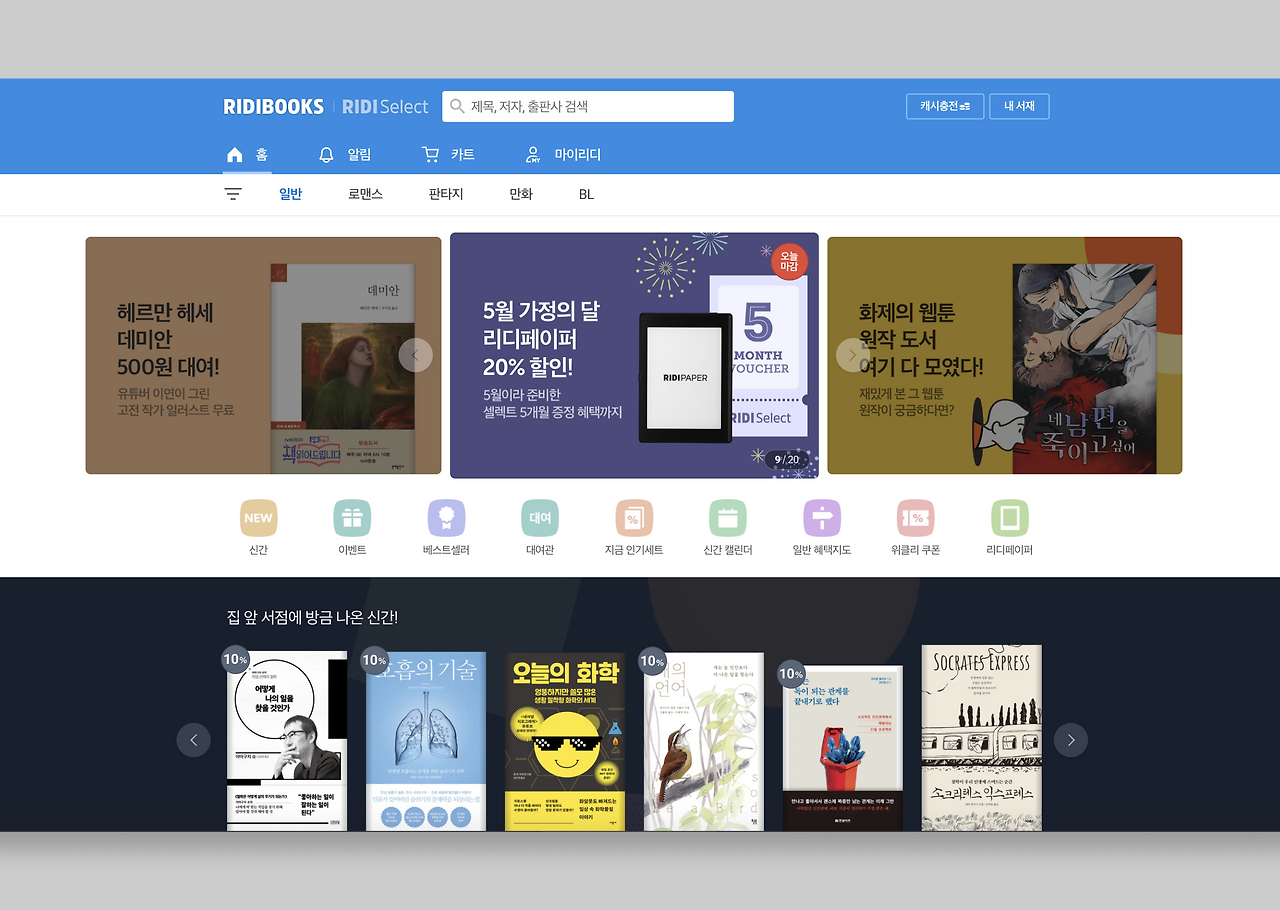This screenshot has height=910, width=1280.
Task: Open book Socrates Express cover
Action: (982, 738)
